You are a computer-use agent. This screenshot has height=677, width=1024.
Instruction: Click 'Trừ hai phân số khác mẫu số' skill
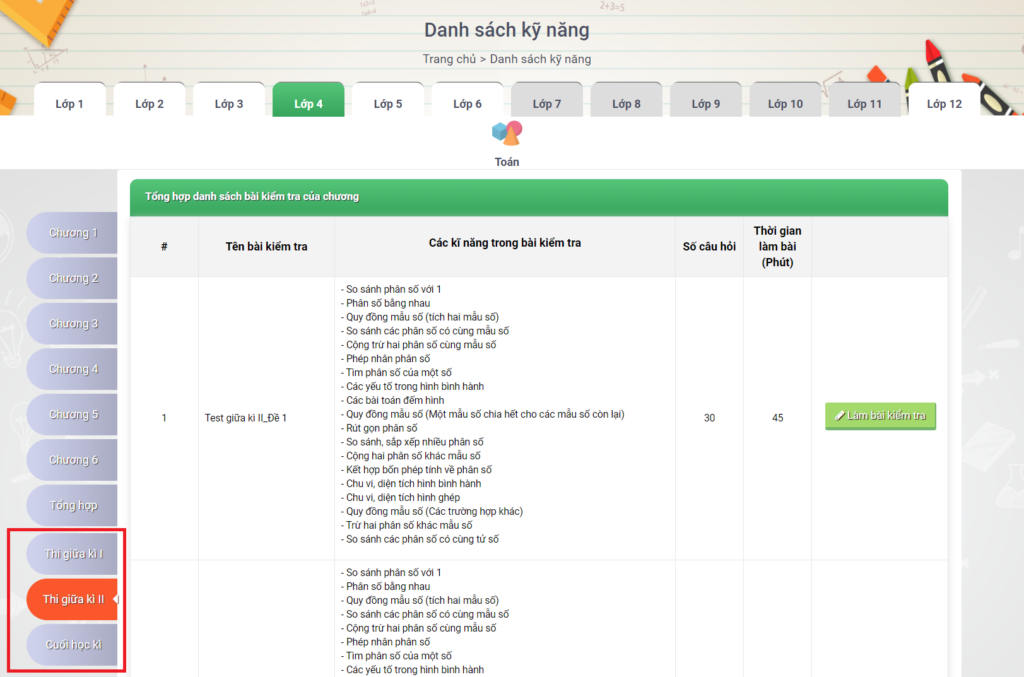click(x=407, y=526)
